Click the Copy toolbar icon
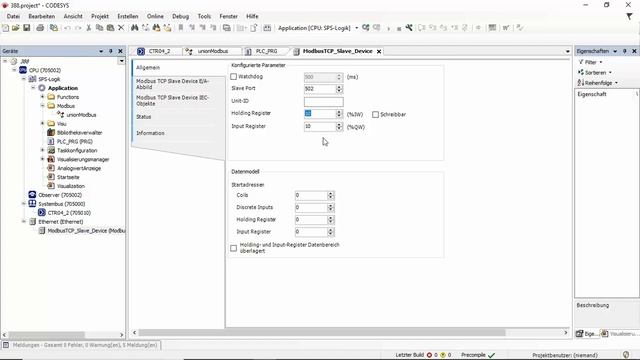 click(x=99, y=28)
